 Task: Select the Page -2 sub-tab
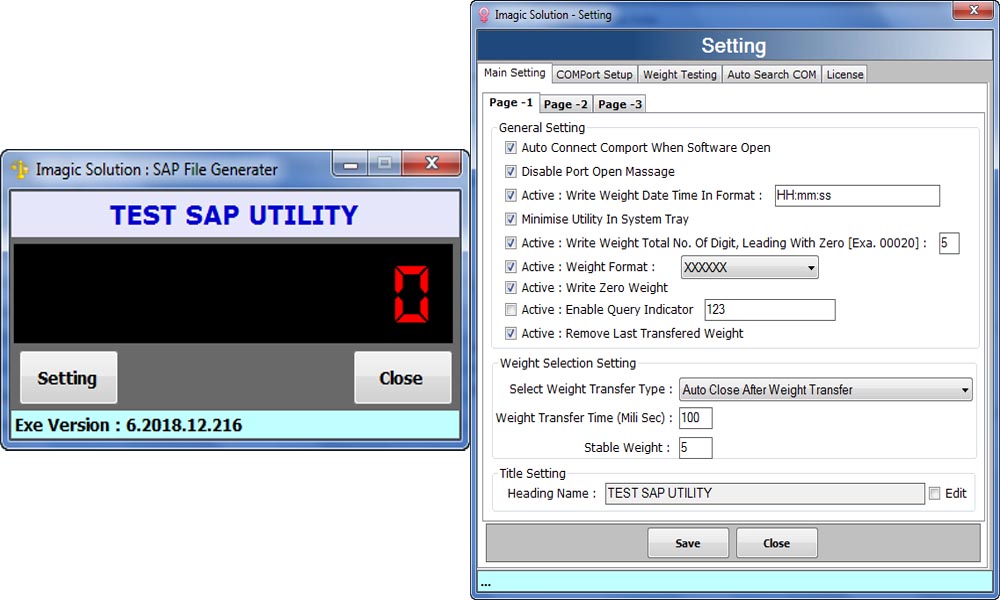[566, 104]
